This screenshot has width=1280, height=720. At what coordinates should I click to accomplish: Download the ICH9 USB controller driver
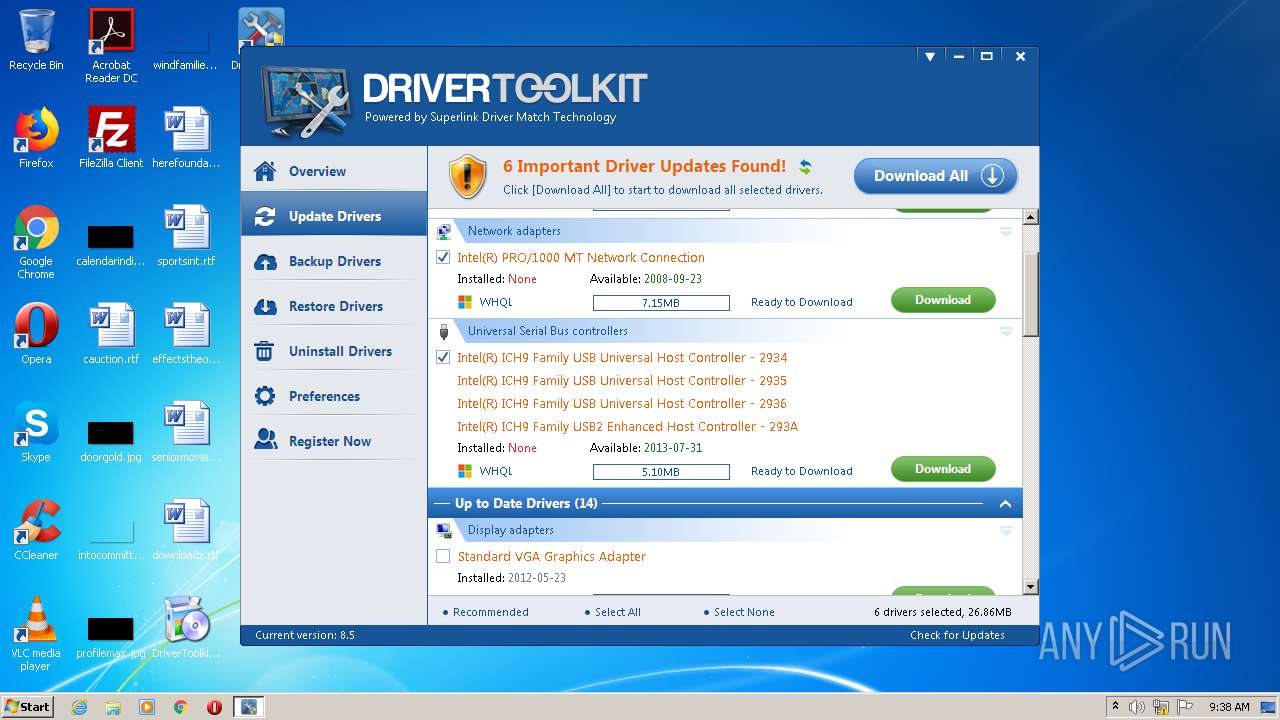tap(943, 469)
